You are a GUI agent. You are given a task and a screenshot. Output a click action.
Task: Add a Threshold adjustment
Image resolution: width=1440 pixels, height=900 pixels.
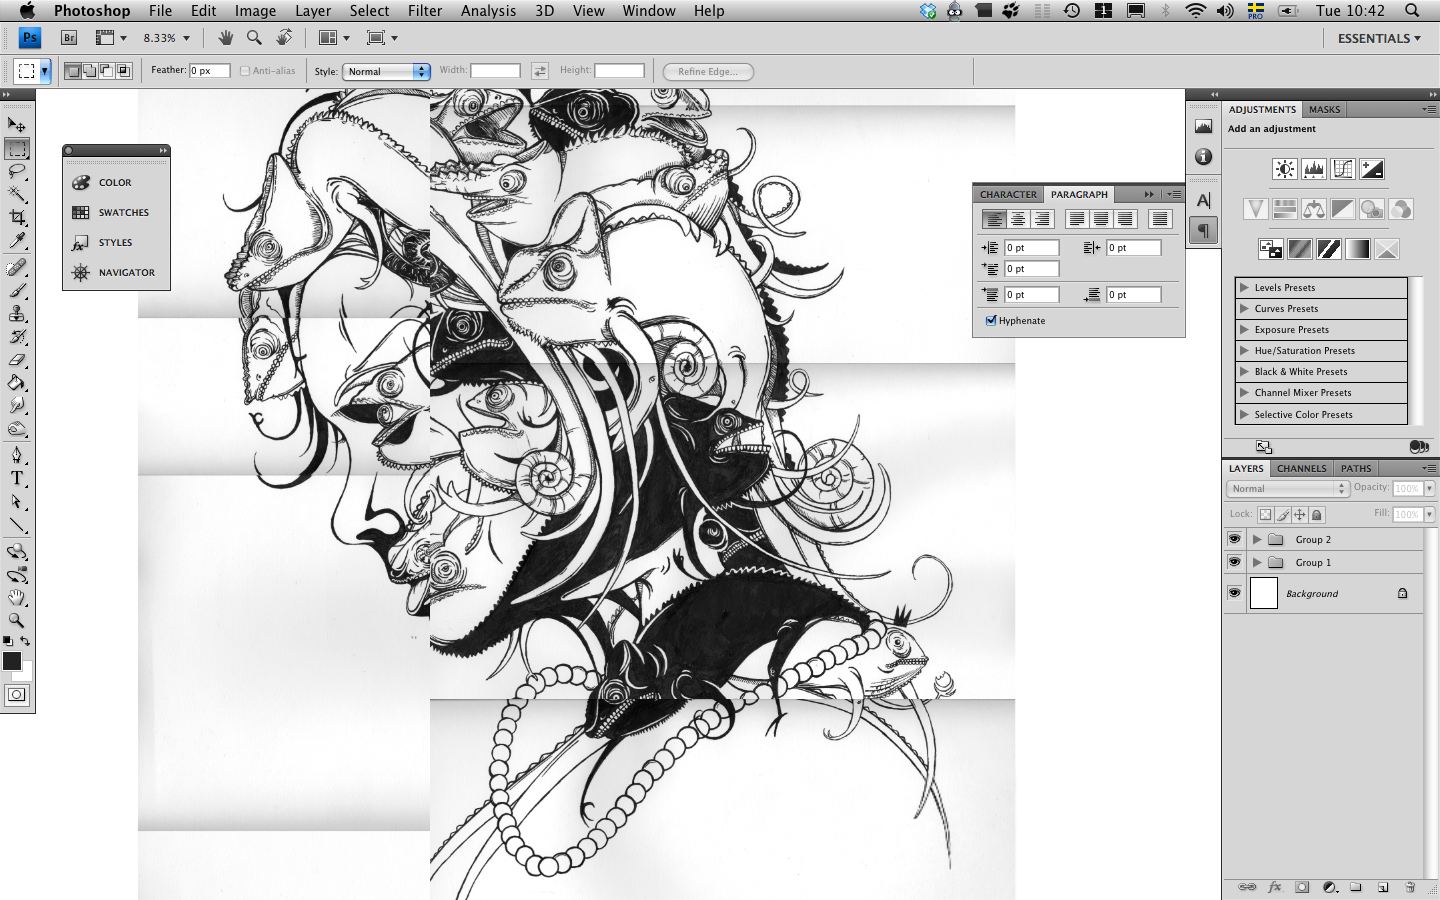pos(1328,249)
